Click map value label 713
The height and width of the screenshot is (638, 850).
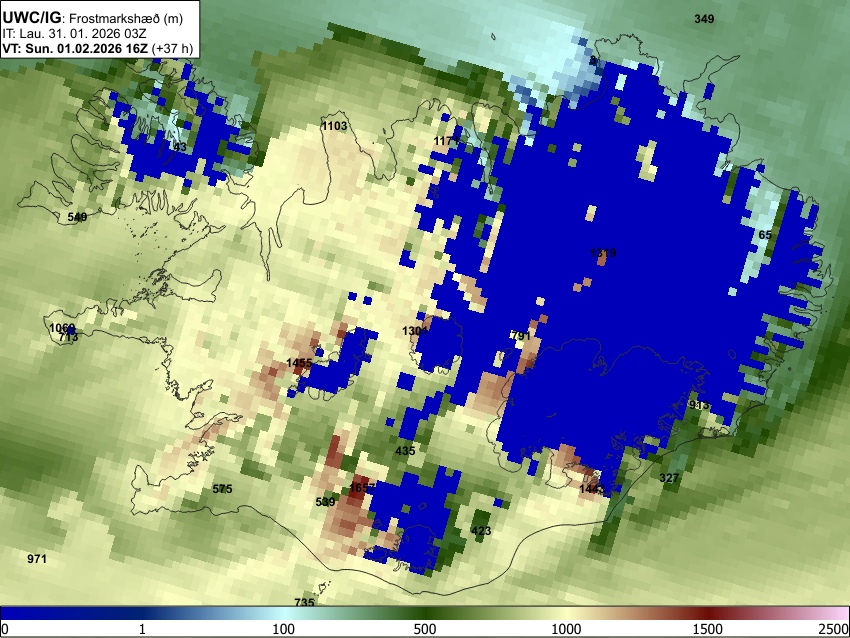point(68,337)
